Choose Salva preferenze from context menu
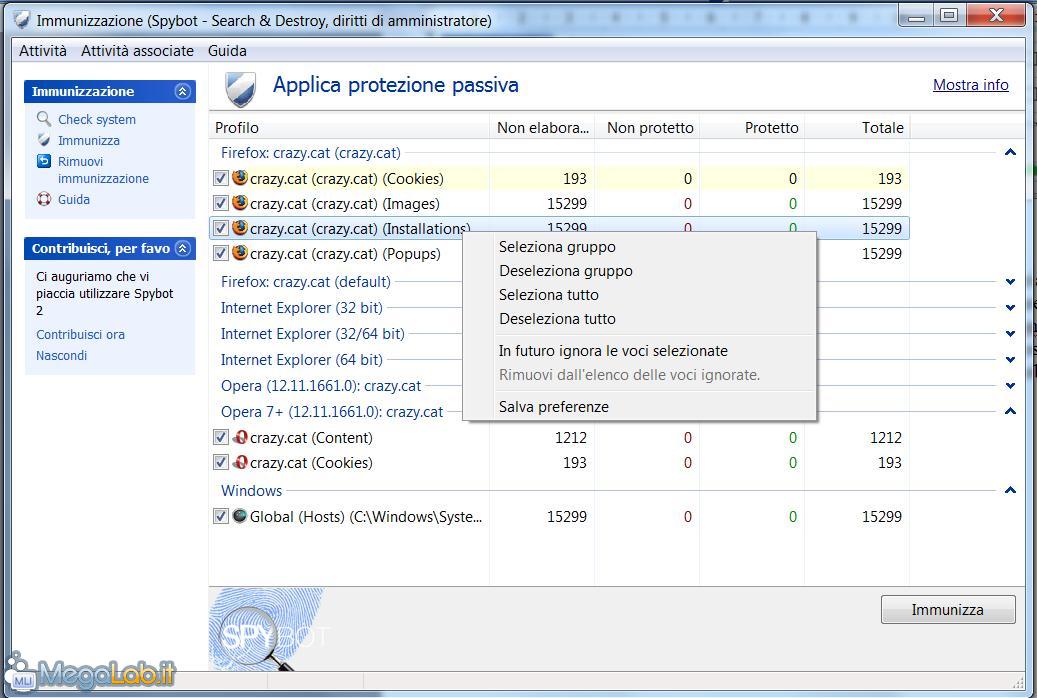The image size is (1037, 698). click(x=640, y=406)
